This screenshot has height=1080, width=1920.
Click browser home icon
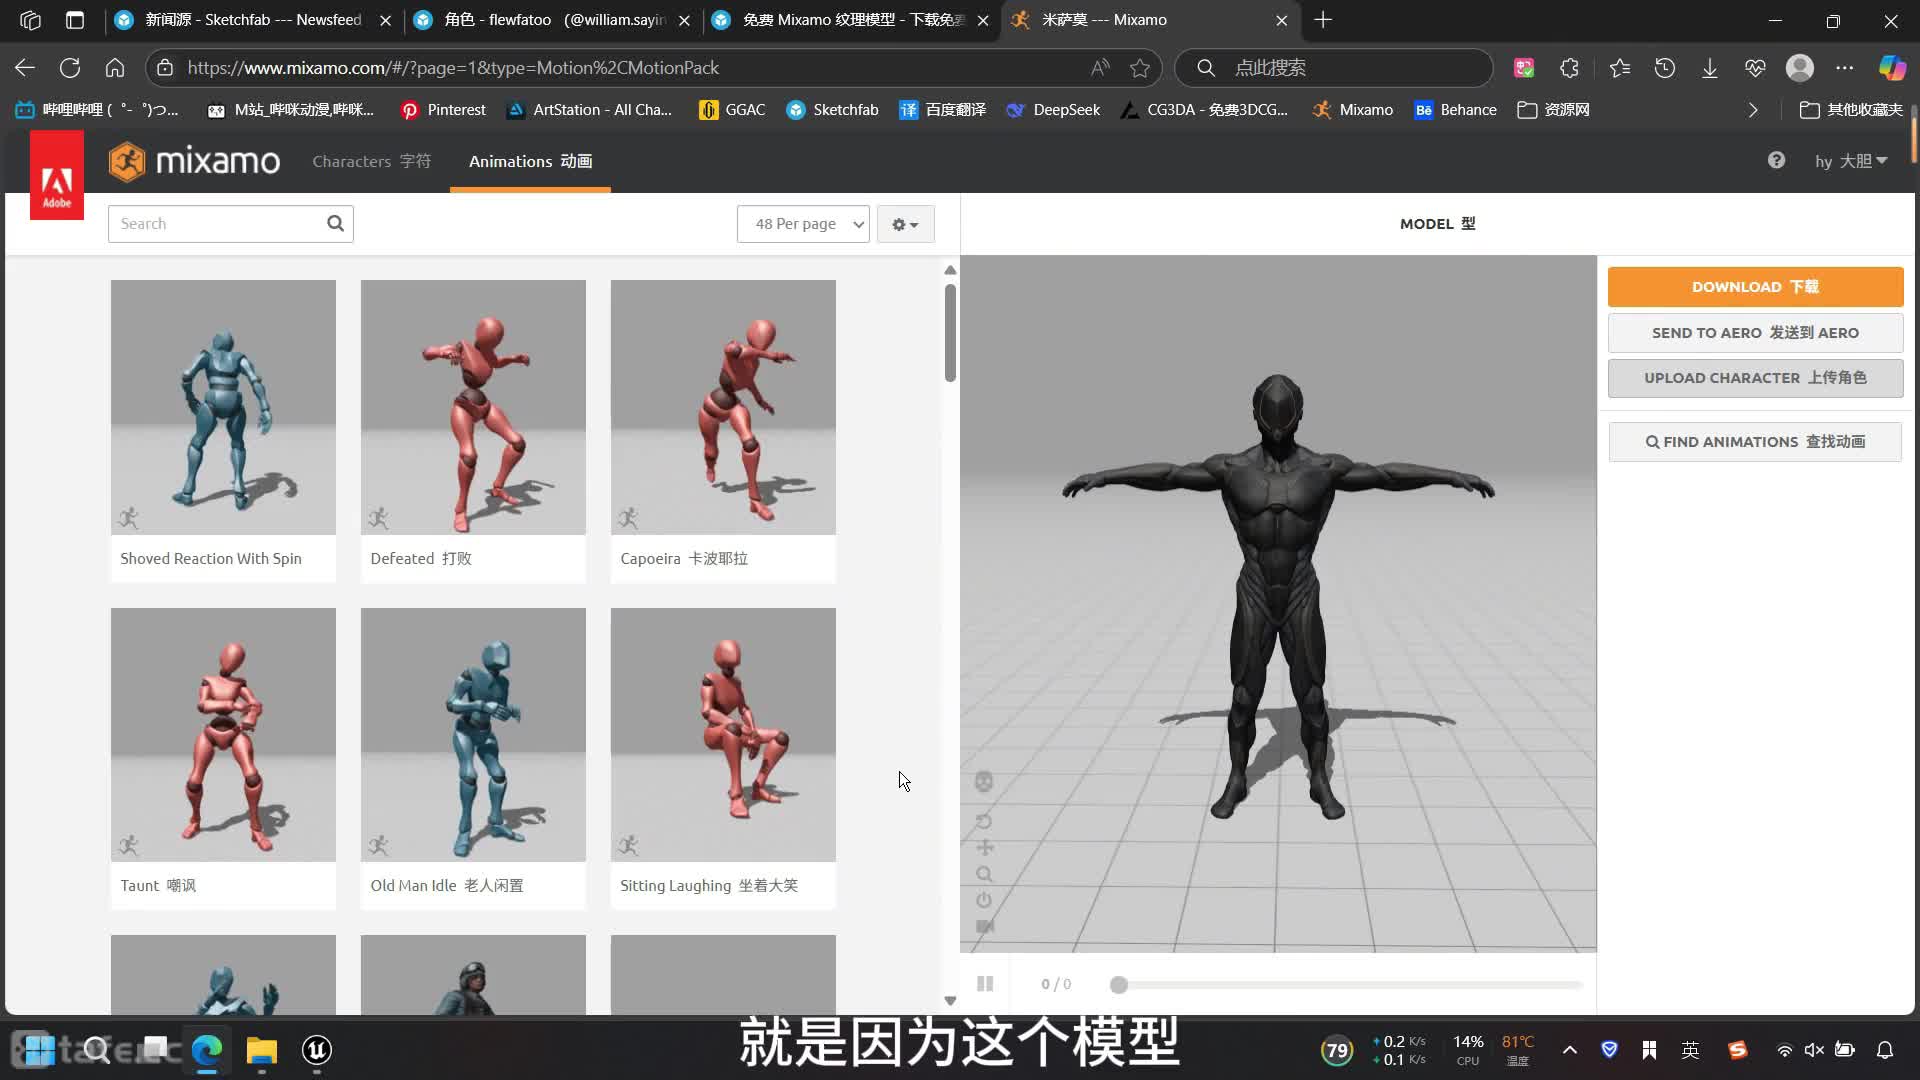coord(115,68)
